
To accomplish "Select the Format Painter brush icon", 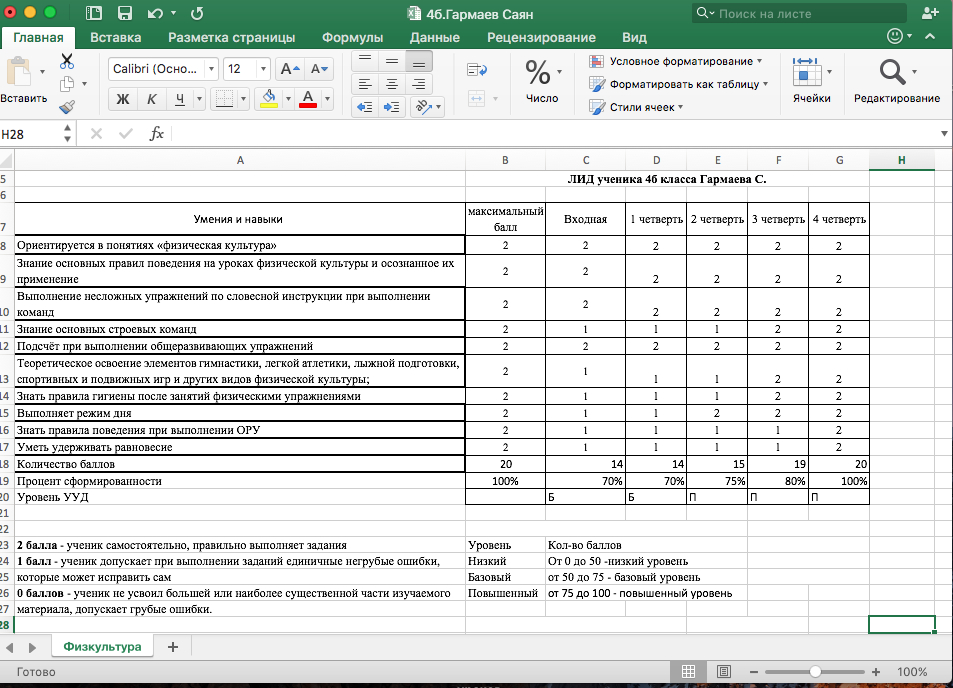I will tap(67, 107).
